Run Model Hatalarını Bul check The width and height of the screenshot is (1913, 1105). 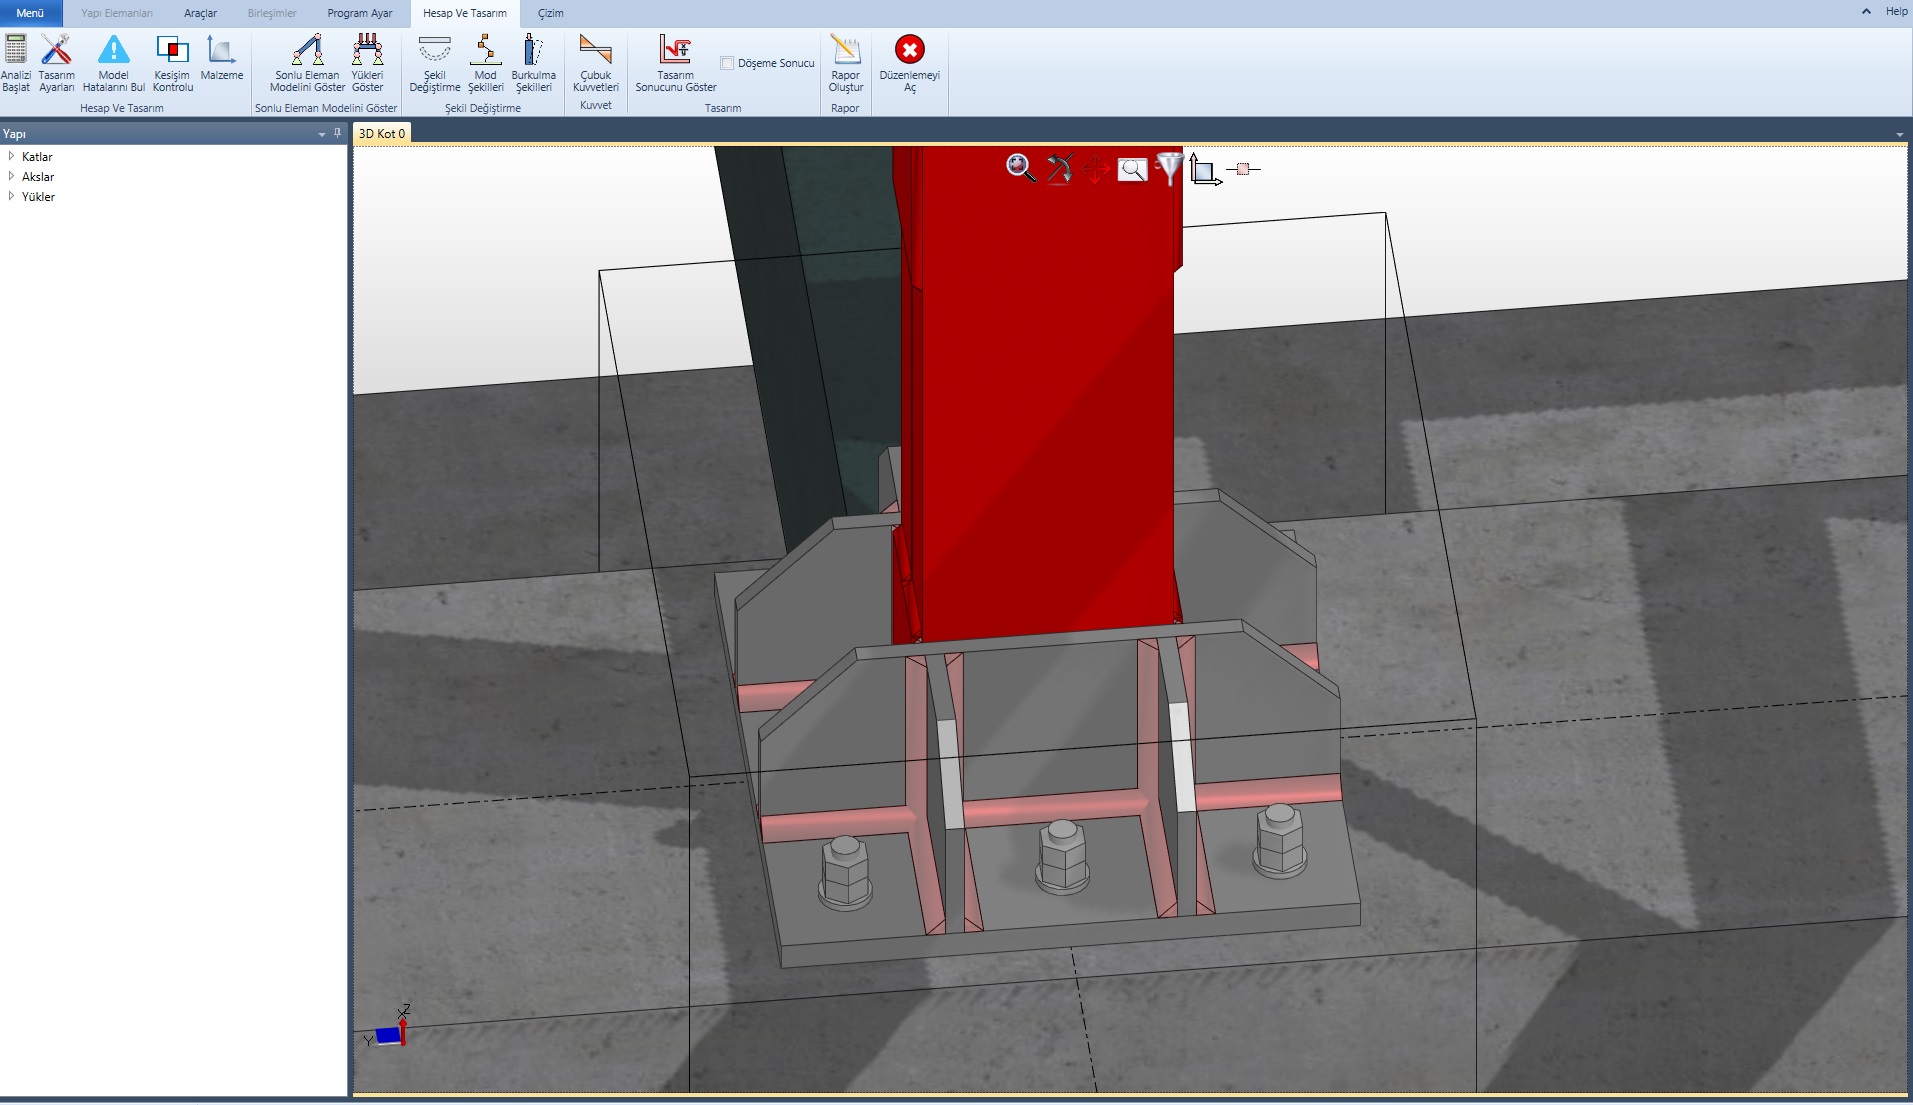114,63
